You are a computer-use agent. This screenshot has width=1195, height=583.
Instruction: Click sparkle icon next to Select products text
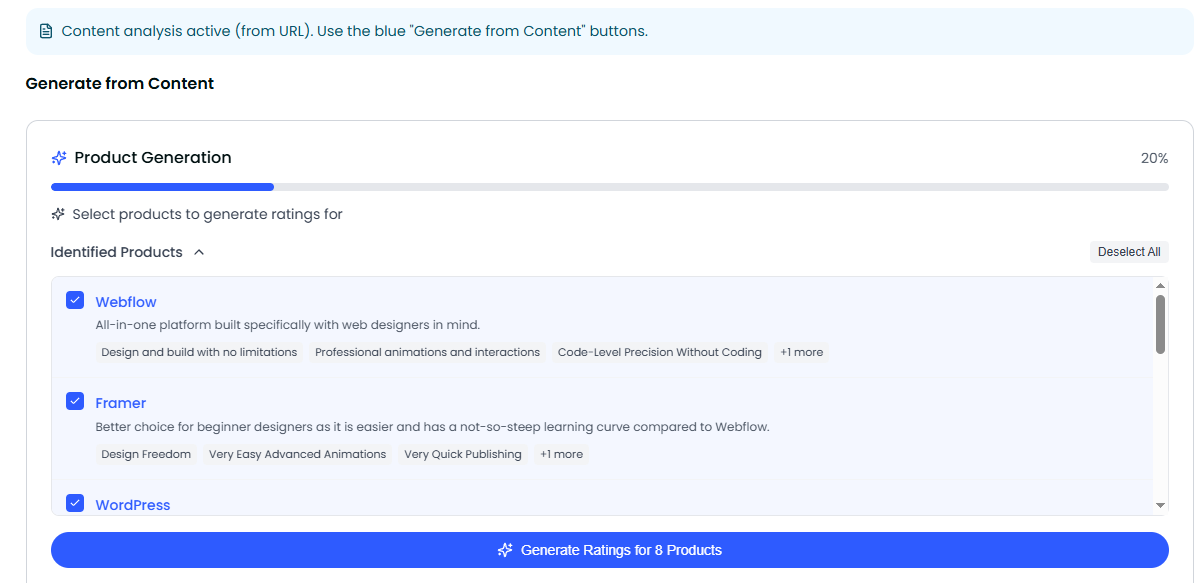58,214
